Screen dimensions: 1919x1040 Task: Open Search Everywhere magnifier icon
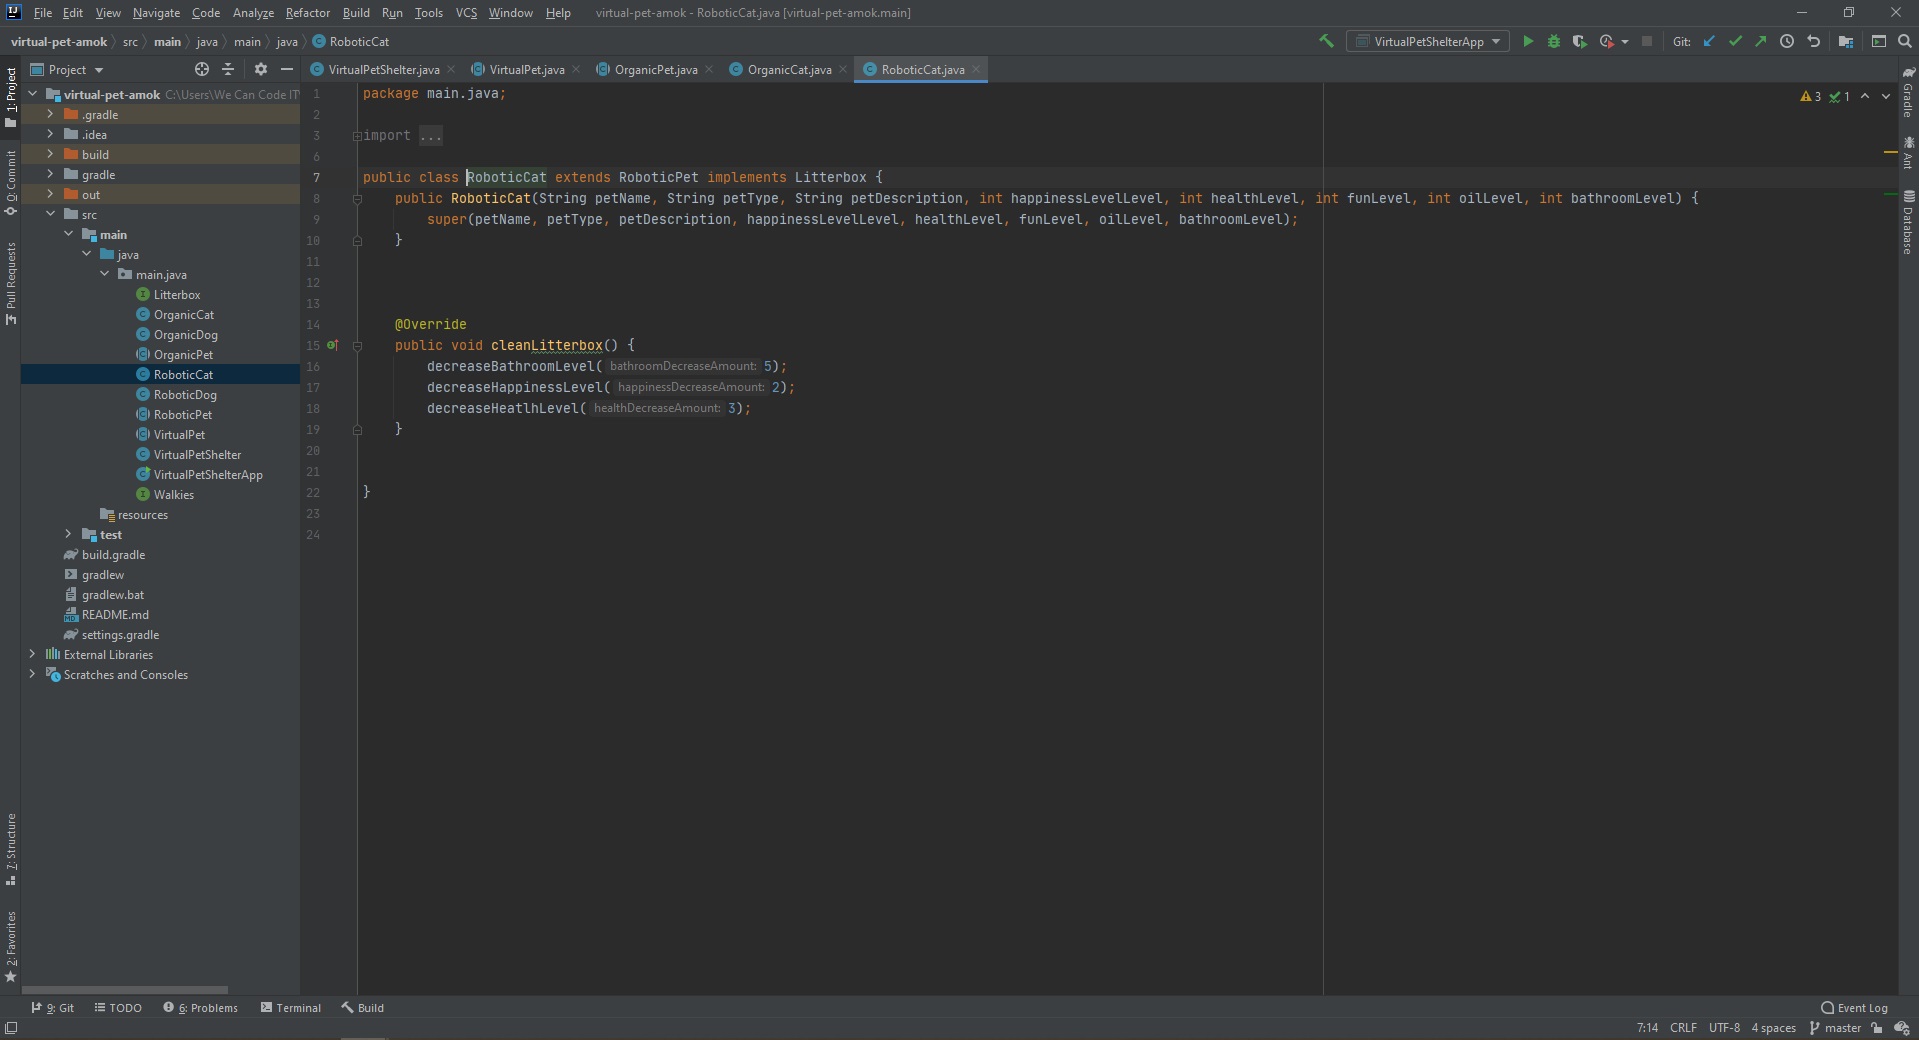click(1904, 41)
